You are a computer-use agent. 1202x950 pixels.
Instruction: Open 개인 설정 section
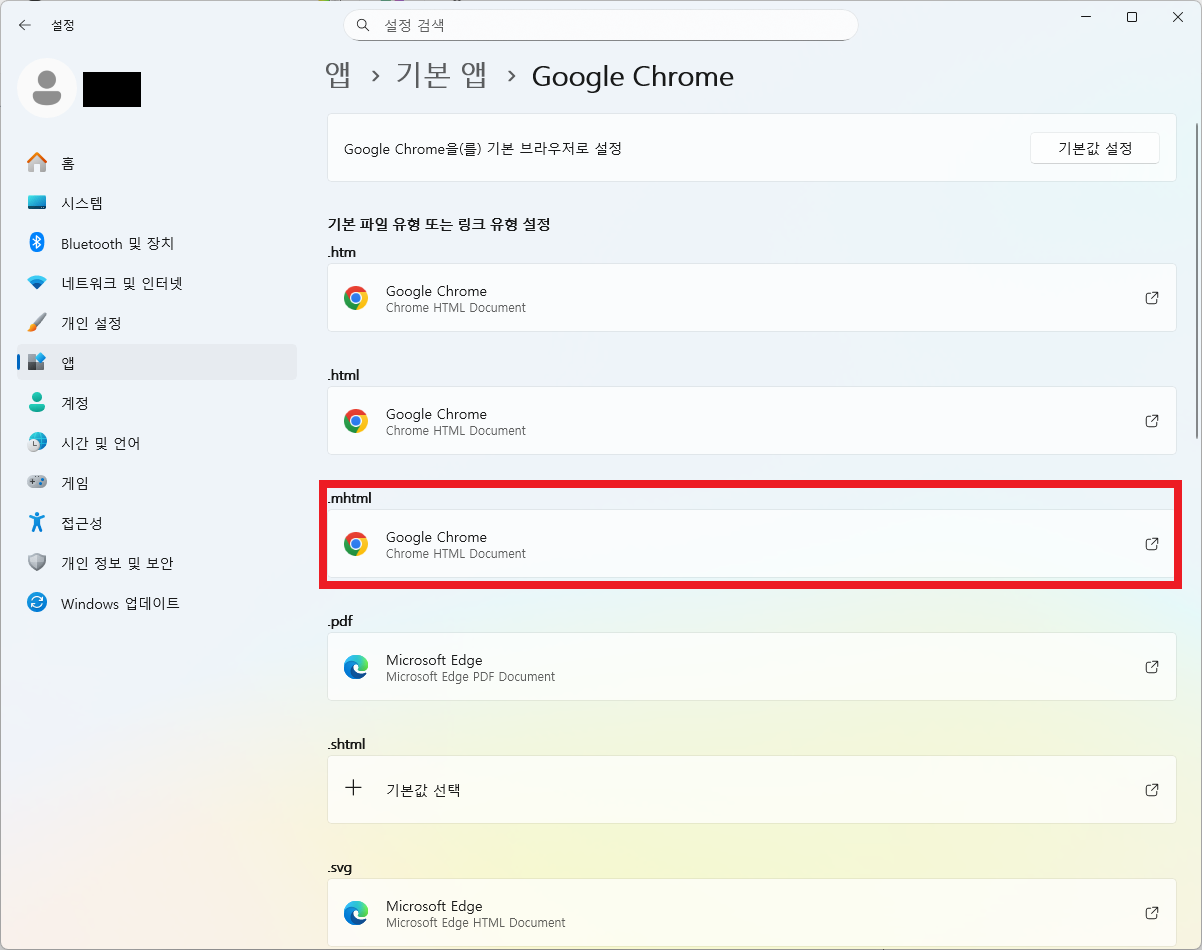point(157,323)
